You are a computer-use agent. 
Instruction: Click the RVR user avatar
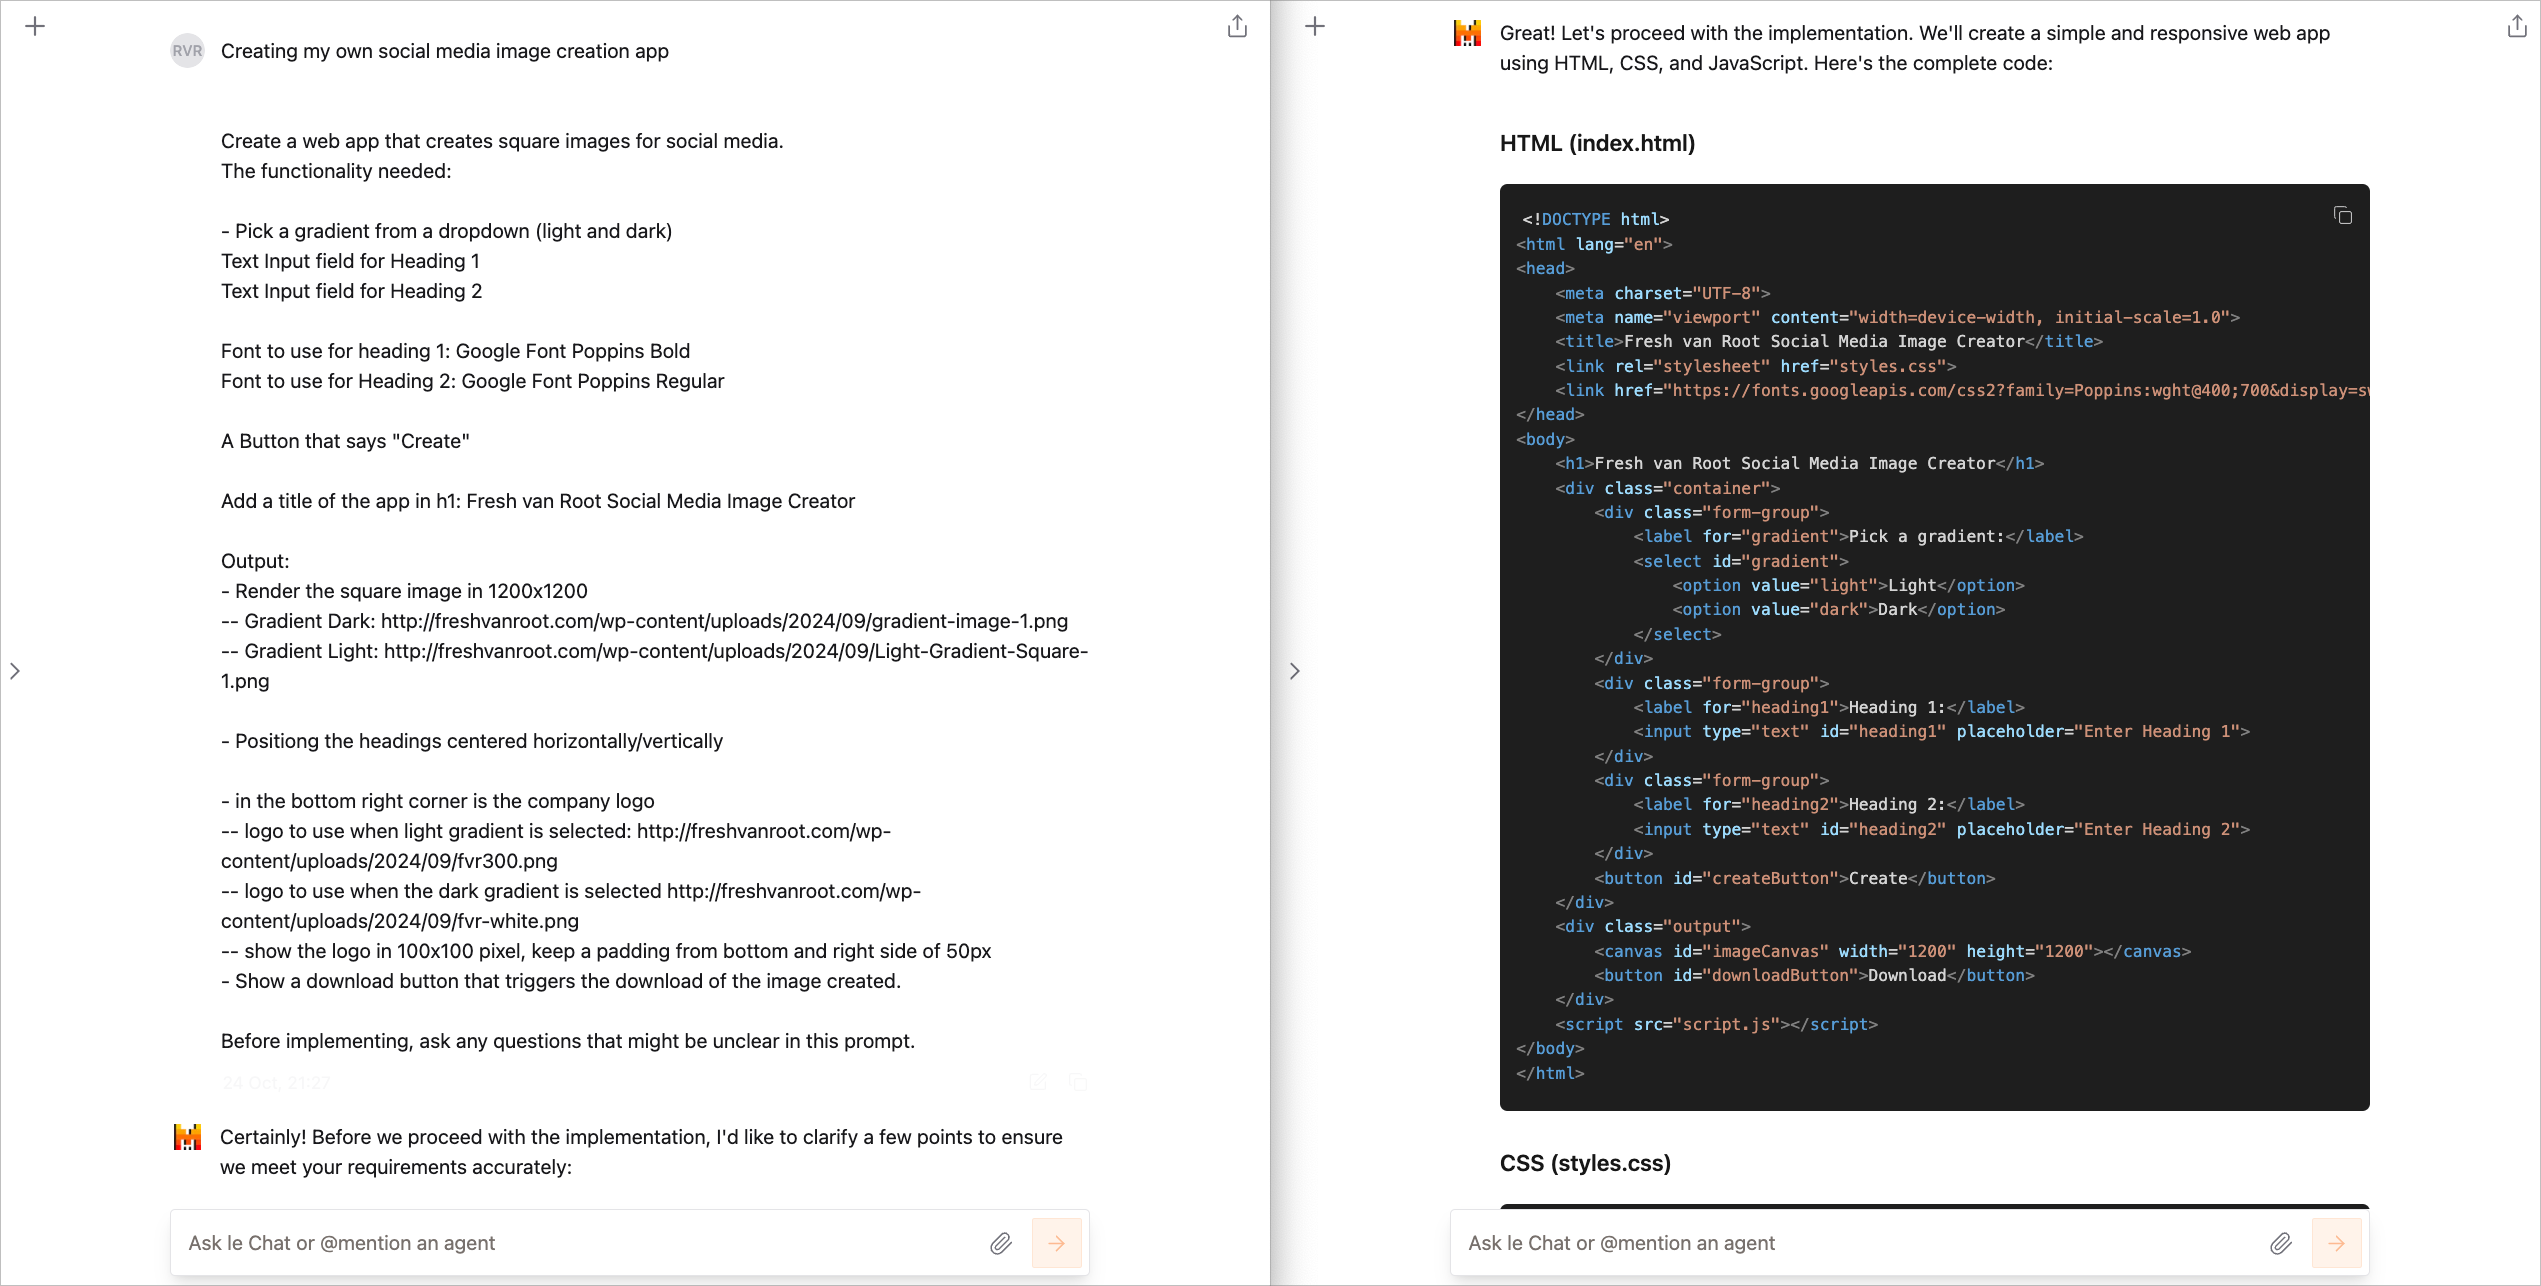[187, 51]
